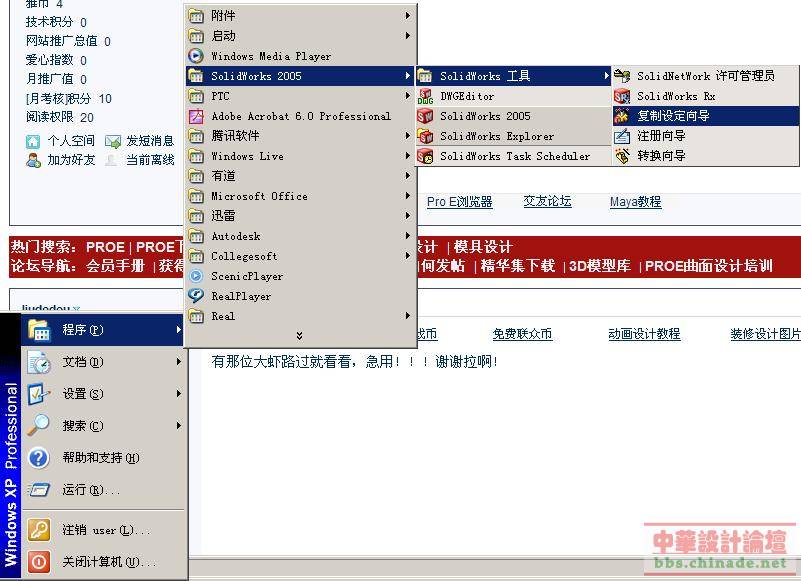
Task: Open the highlighted SolidWorks 2005 folder entry
Action: tap(300, 76)
